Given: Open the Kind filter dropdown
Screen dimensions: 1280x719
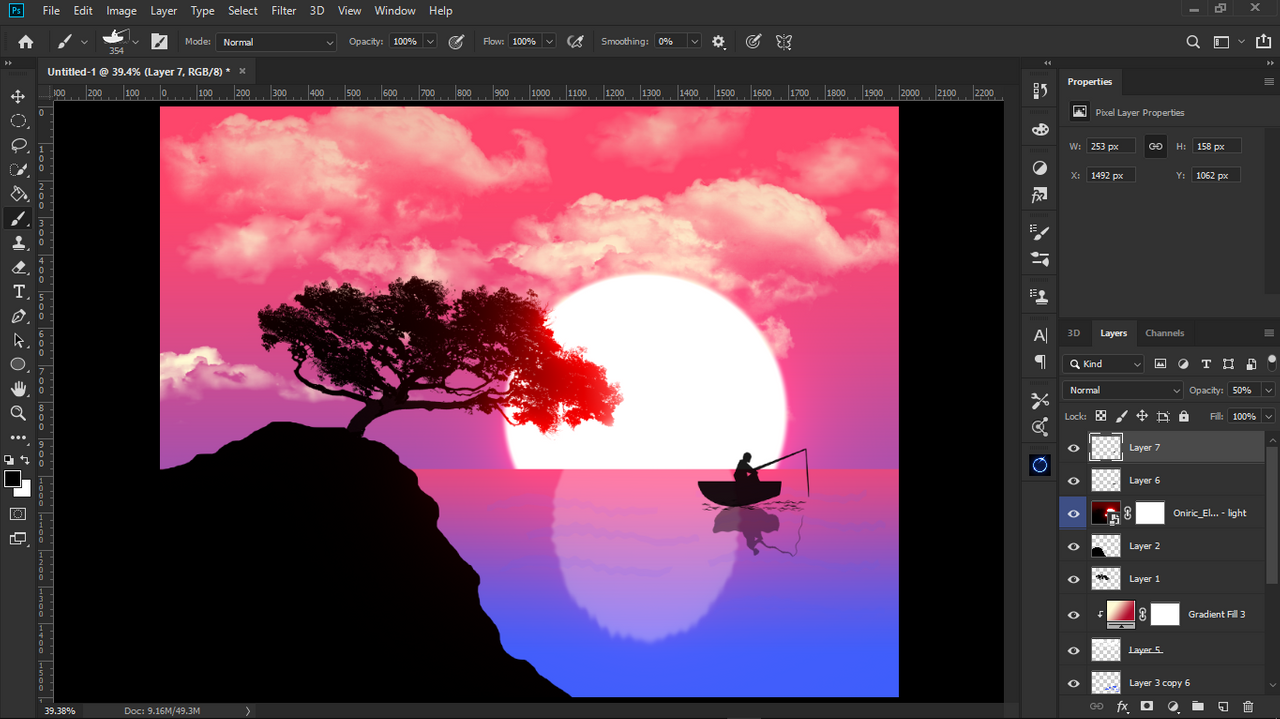Looking at the screenshot, I should (x=1104, y=364).
